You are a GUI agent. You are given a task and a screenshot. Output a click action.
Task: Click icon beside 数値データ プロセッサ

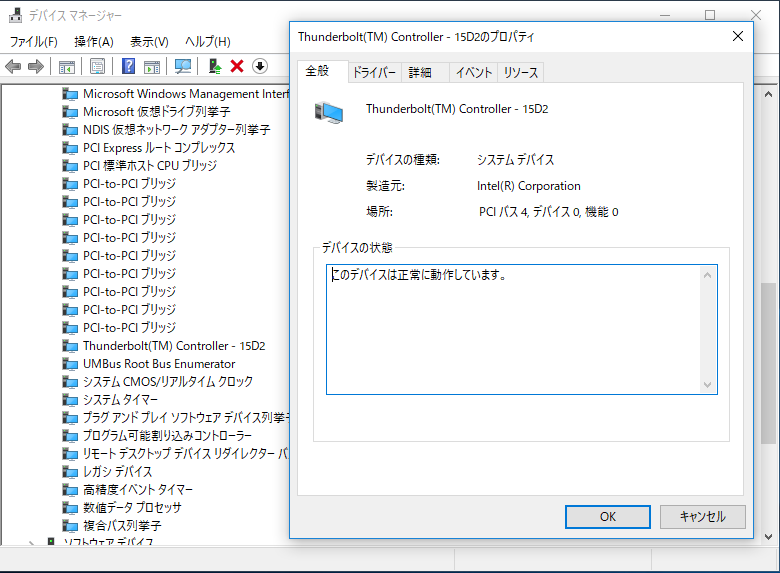70,508
